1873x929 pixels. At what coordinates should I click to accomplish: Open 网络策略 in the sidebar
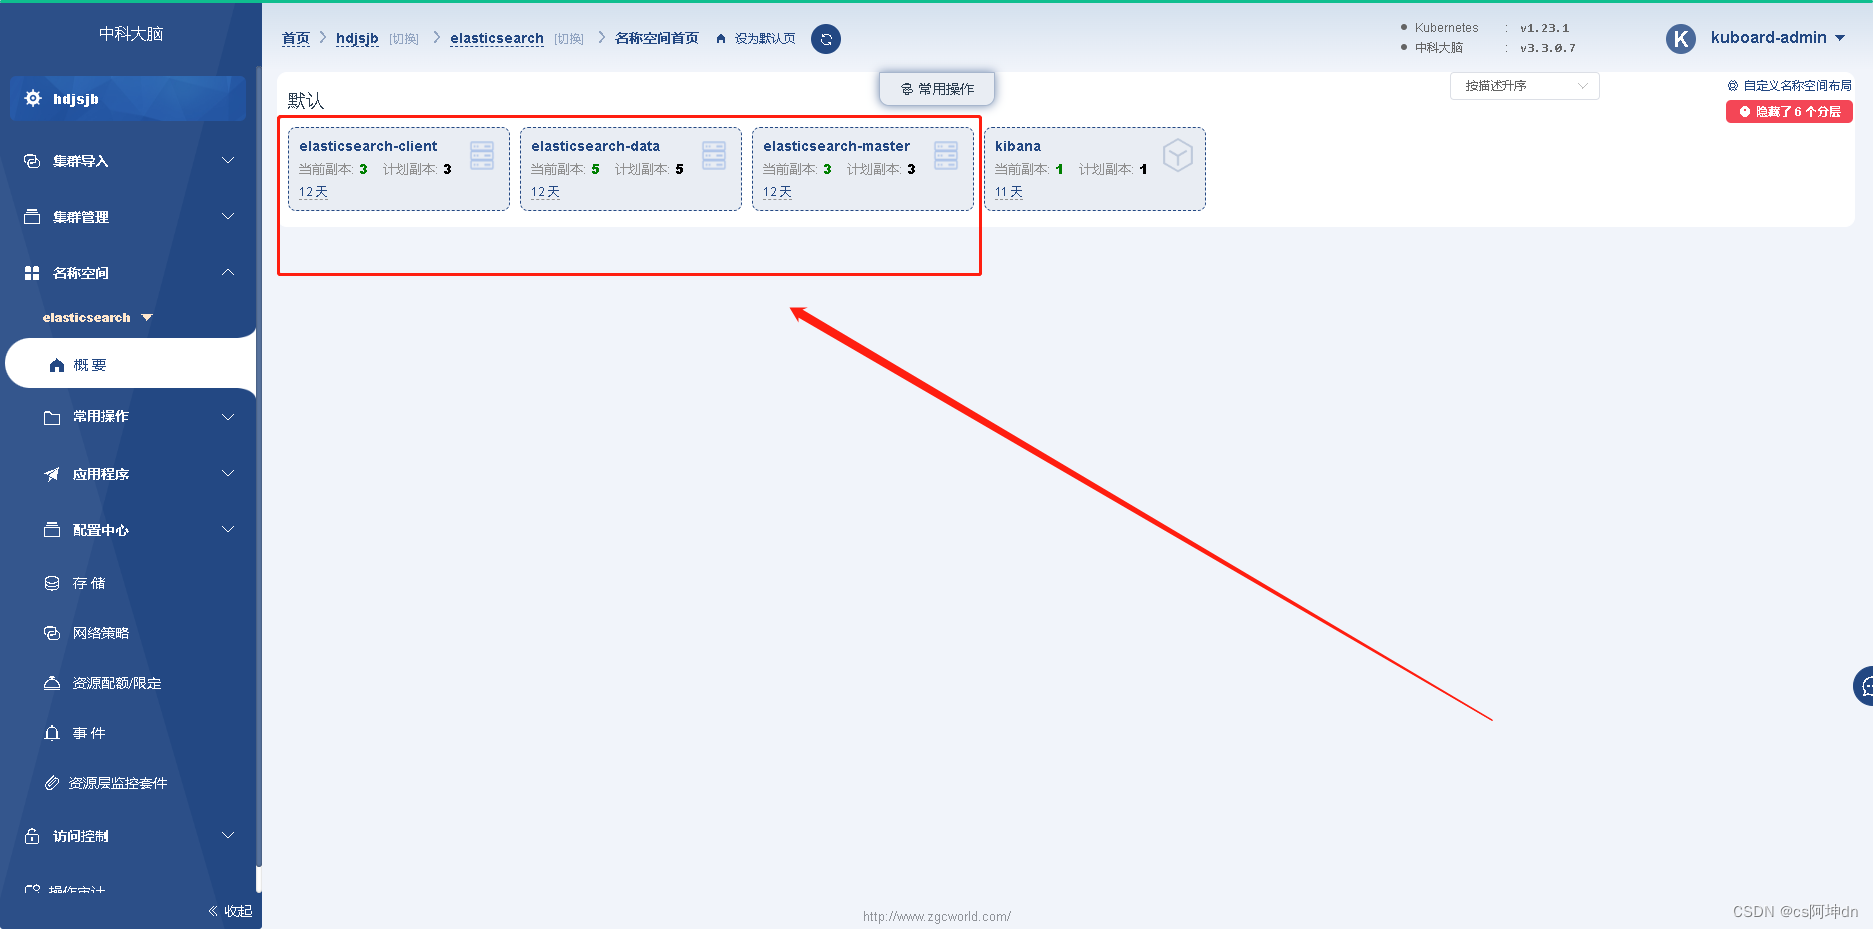(101, 633)
